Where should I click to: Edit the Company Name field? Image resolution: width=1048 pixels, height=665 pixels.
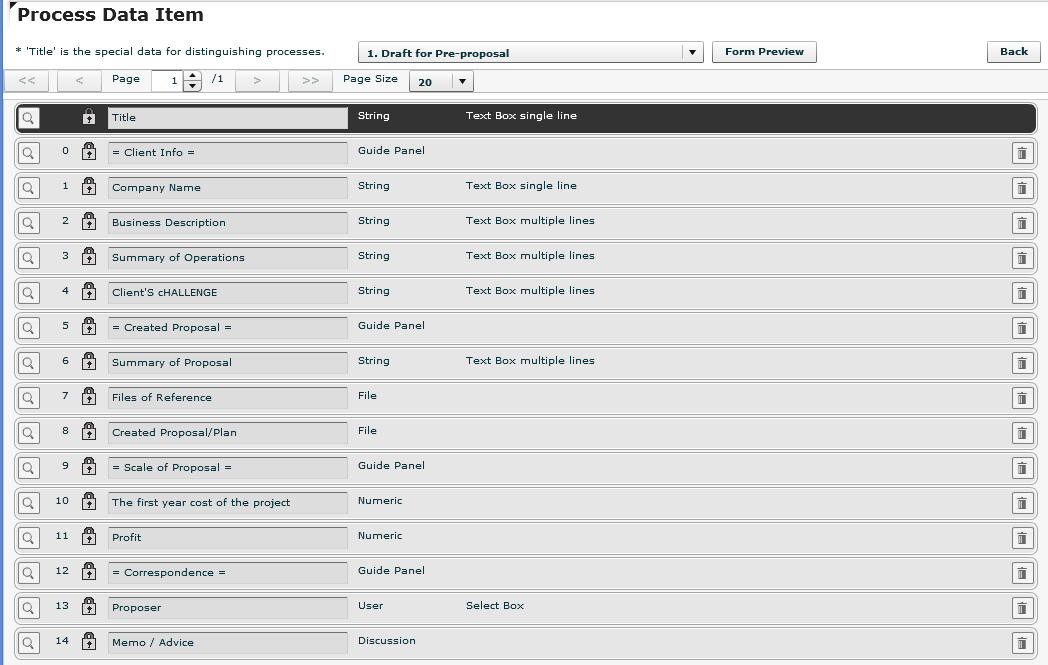[x=228, y=188]
